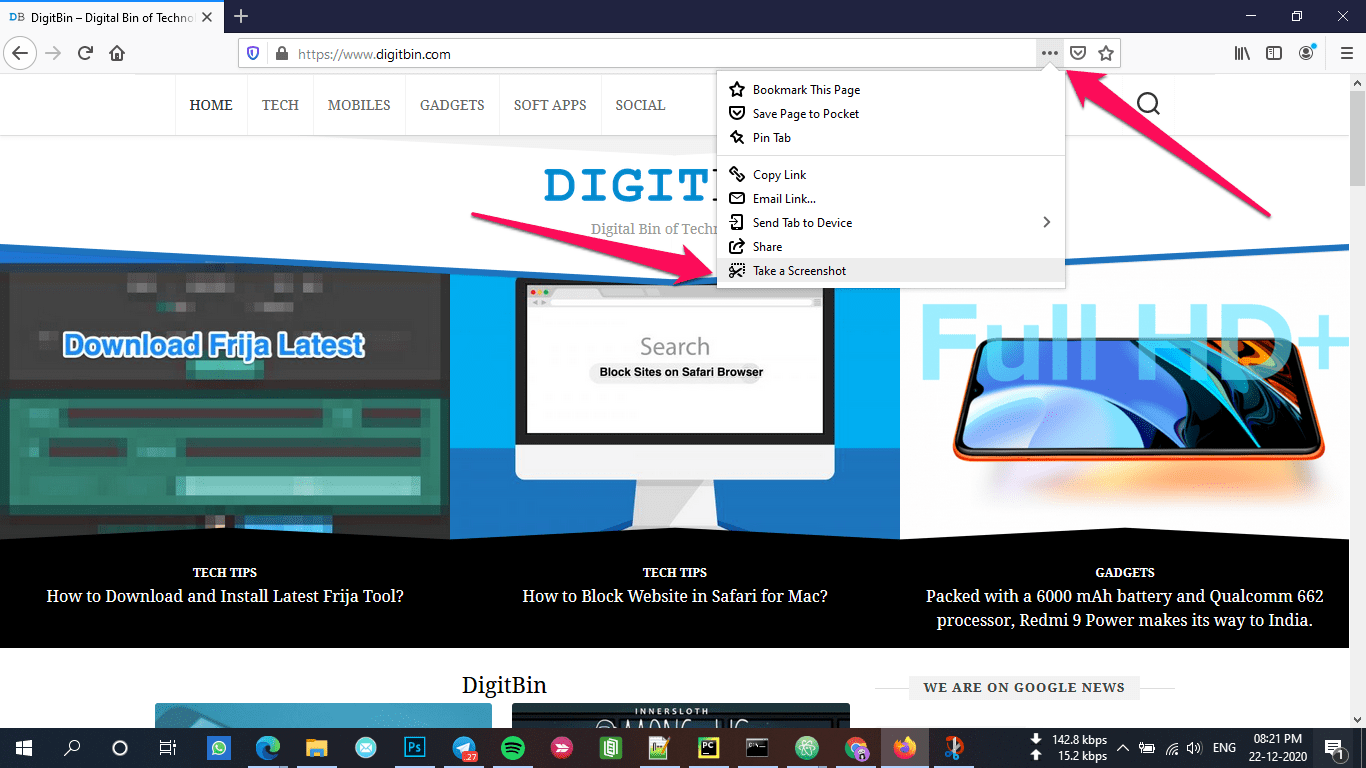
Task: Open the GADGETS nav item
Action: click(452, 105)
